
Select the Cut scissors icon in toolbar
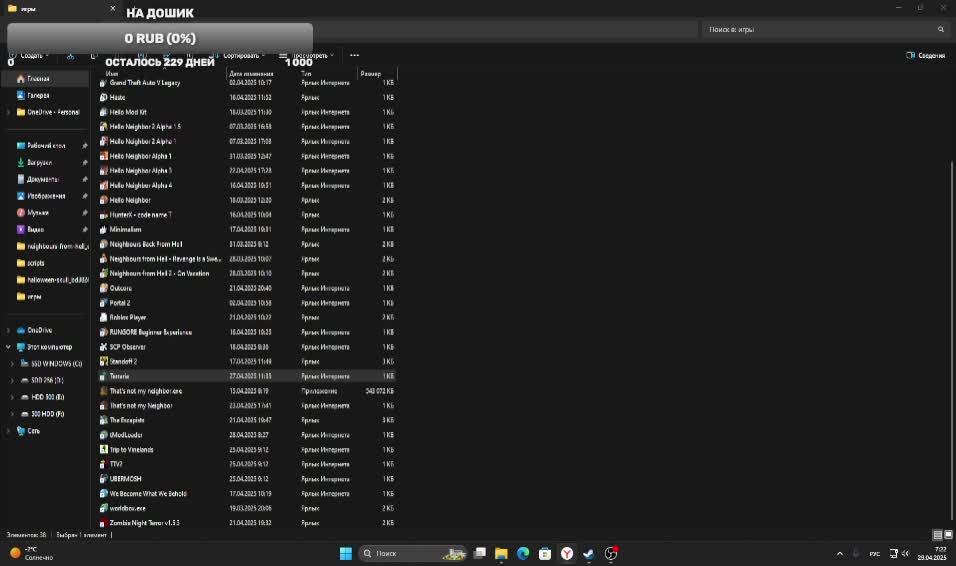coord(71,56)
